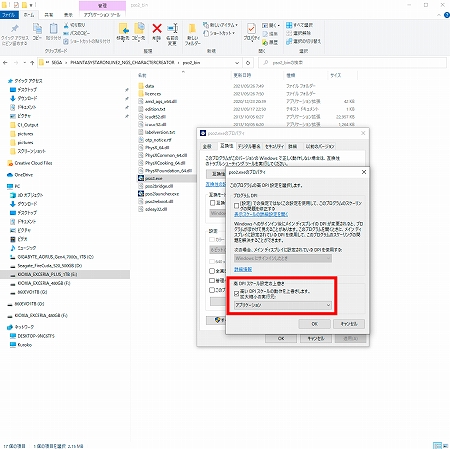Click the rename icon in the ribbon
The image size is (450, 449).
click(172, 28)
